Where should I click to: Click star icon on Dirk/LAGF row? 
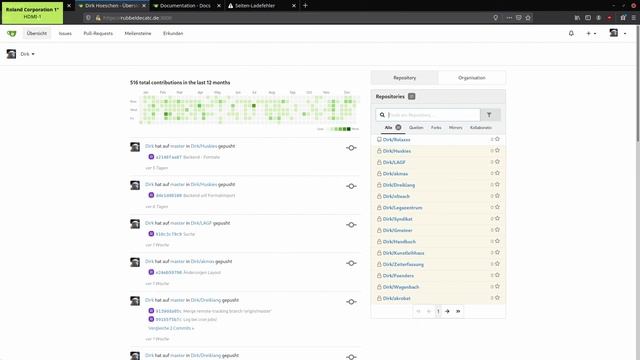click(497, 162)
